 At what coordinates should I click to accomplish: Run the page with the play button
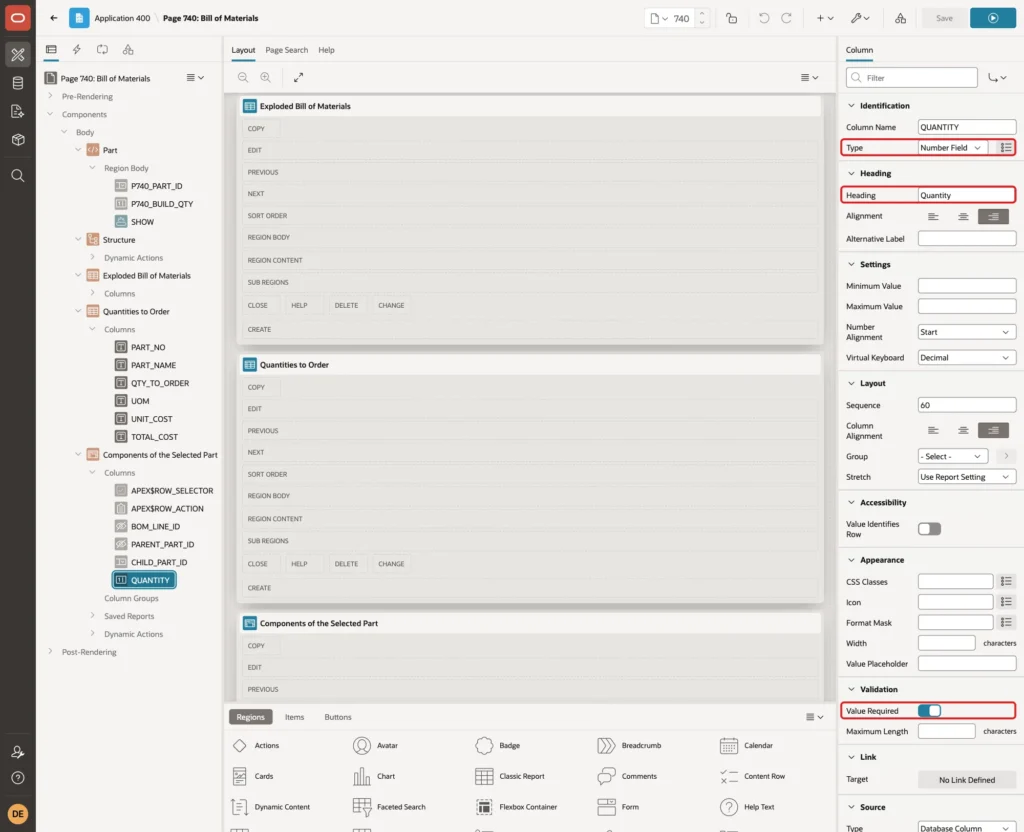(x=992, y=18)
